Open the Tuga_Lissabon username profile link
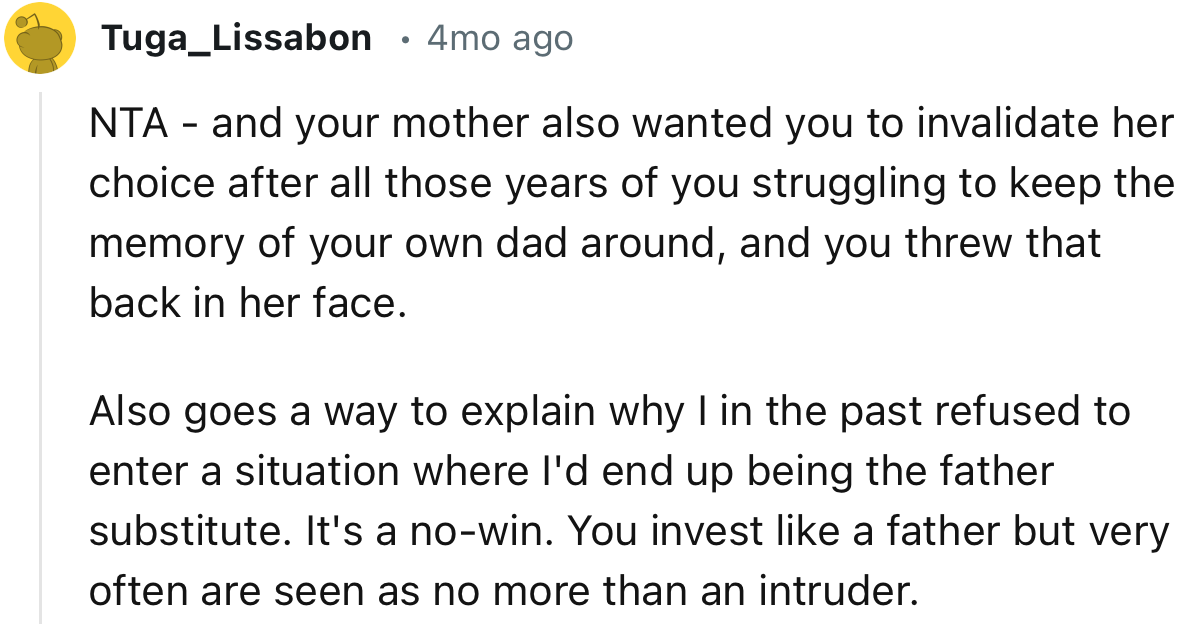The image size is (1187, 624). 236,39
